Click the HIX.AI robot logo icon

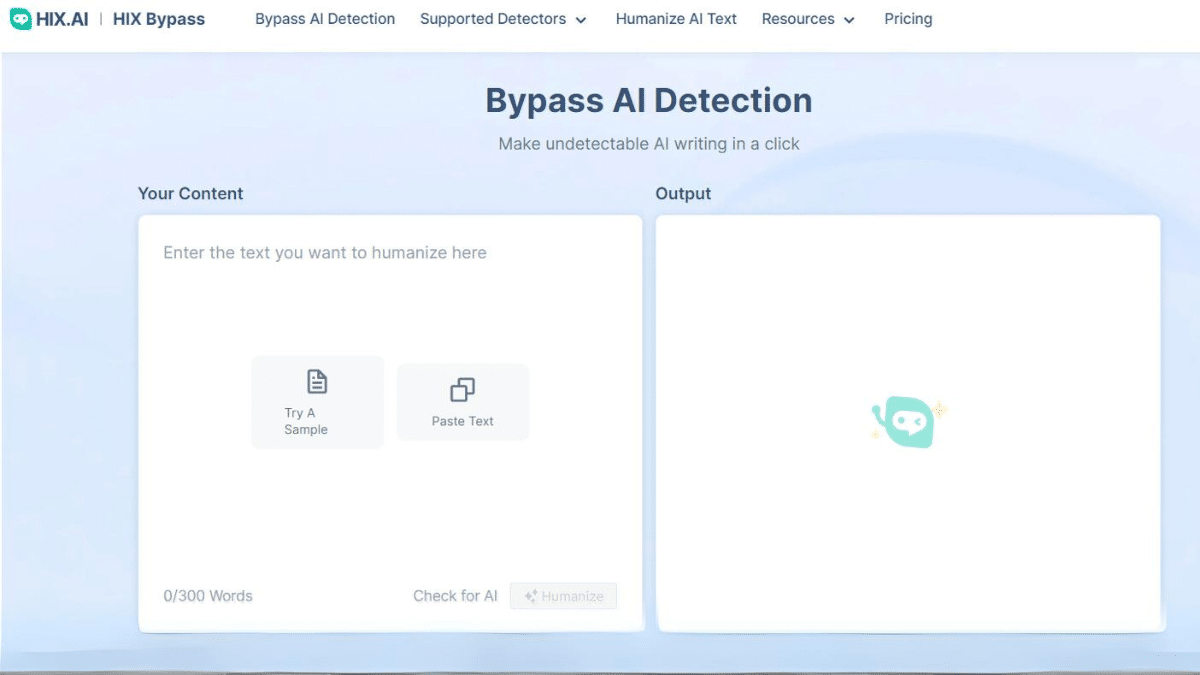[21, 19]
